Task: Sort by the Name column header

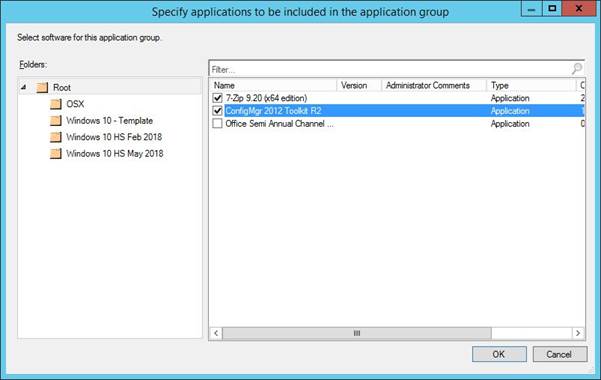Action: (x=273, y=85)
